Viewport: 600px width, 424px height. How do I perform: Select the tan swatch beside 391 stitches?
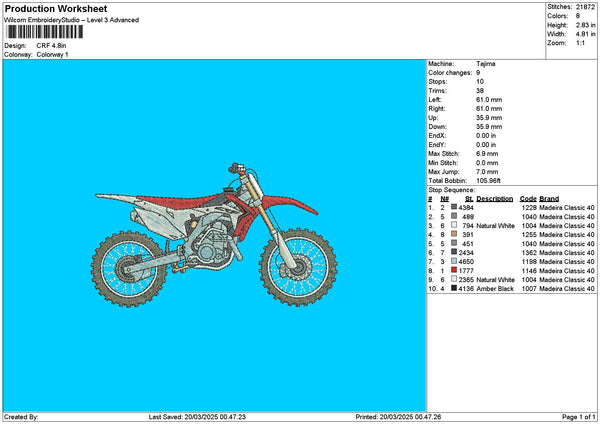(x=454, y=234)
